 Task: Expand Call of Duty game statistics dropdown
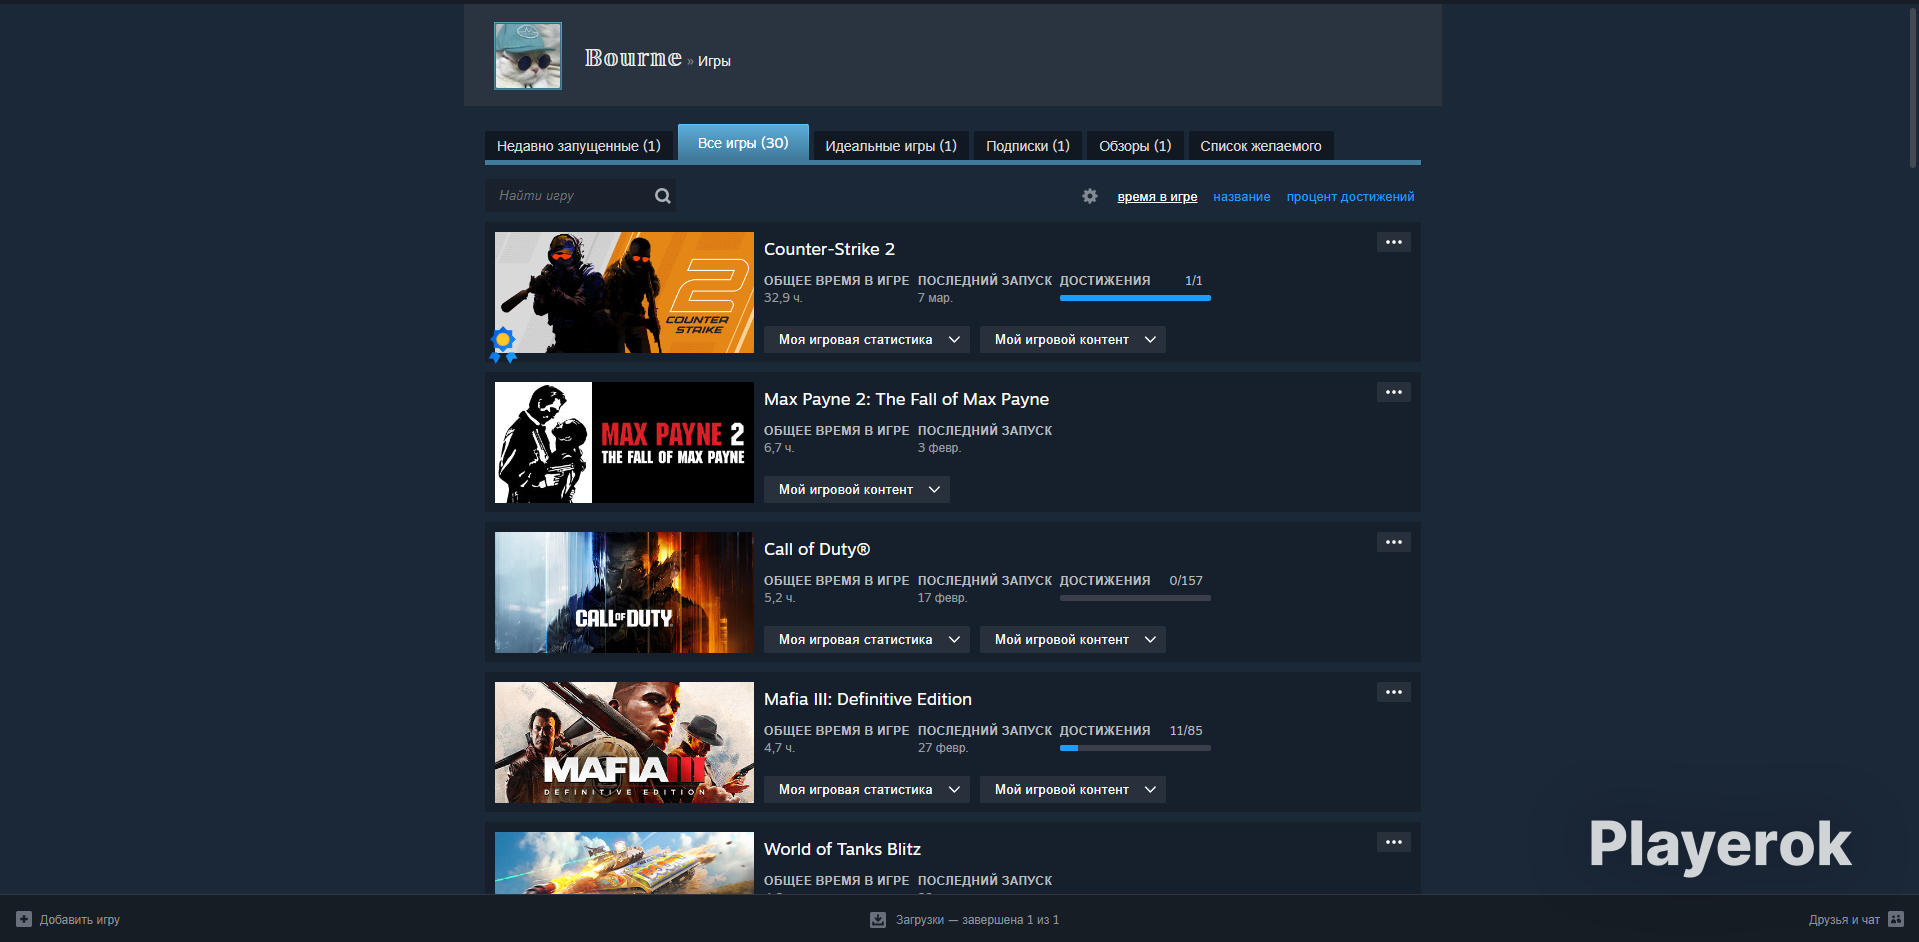867,640
